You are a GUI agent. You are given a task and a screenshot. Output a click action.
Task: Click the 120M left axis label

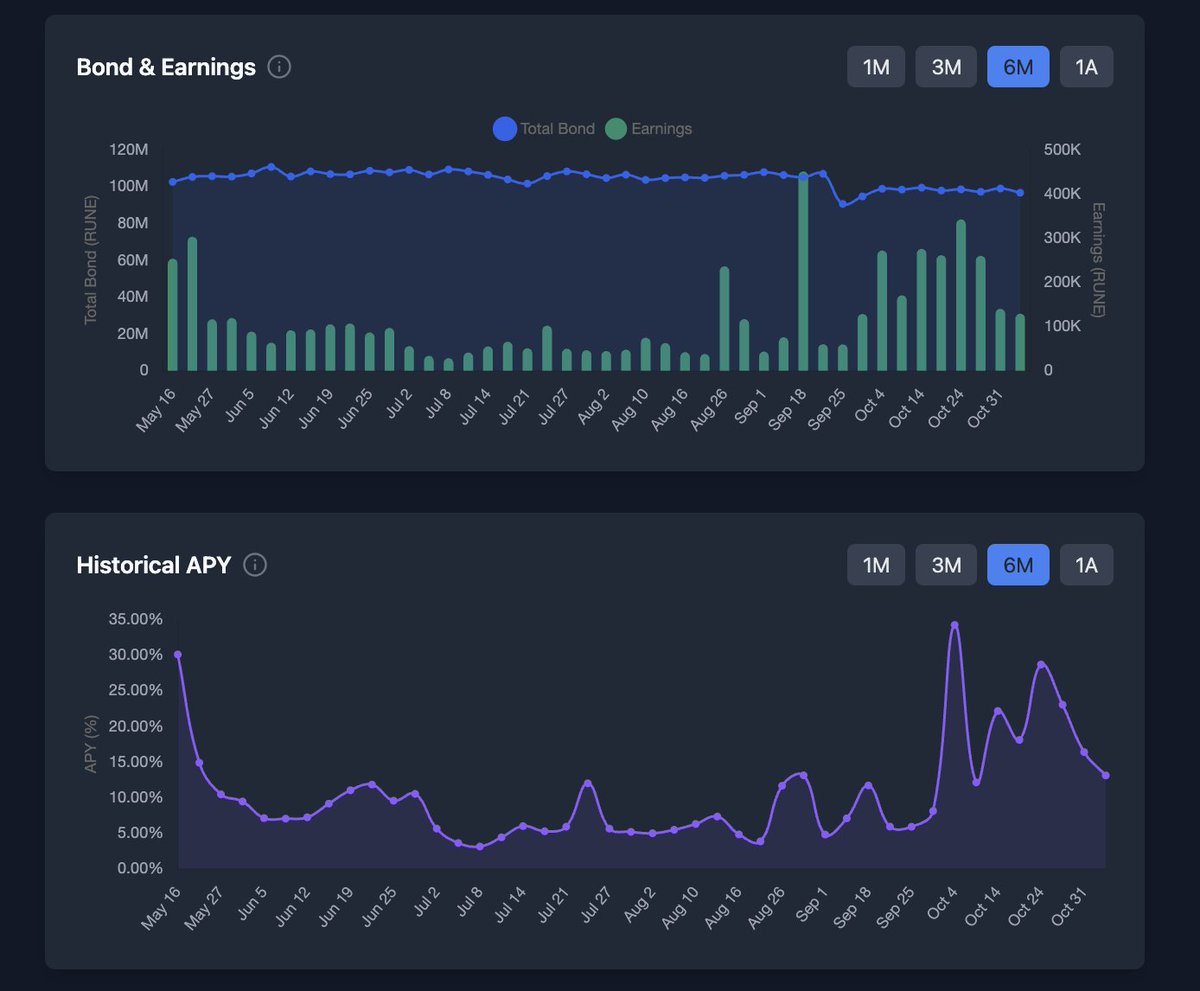point(129,149)
